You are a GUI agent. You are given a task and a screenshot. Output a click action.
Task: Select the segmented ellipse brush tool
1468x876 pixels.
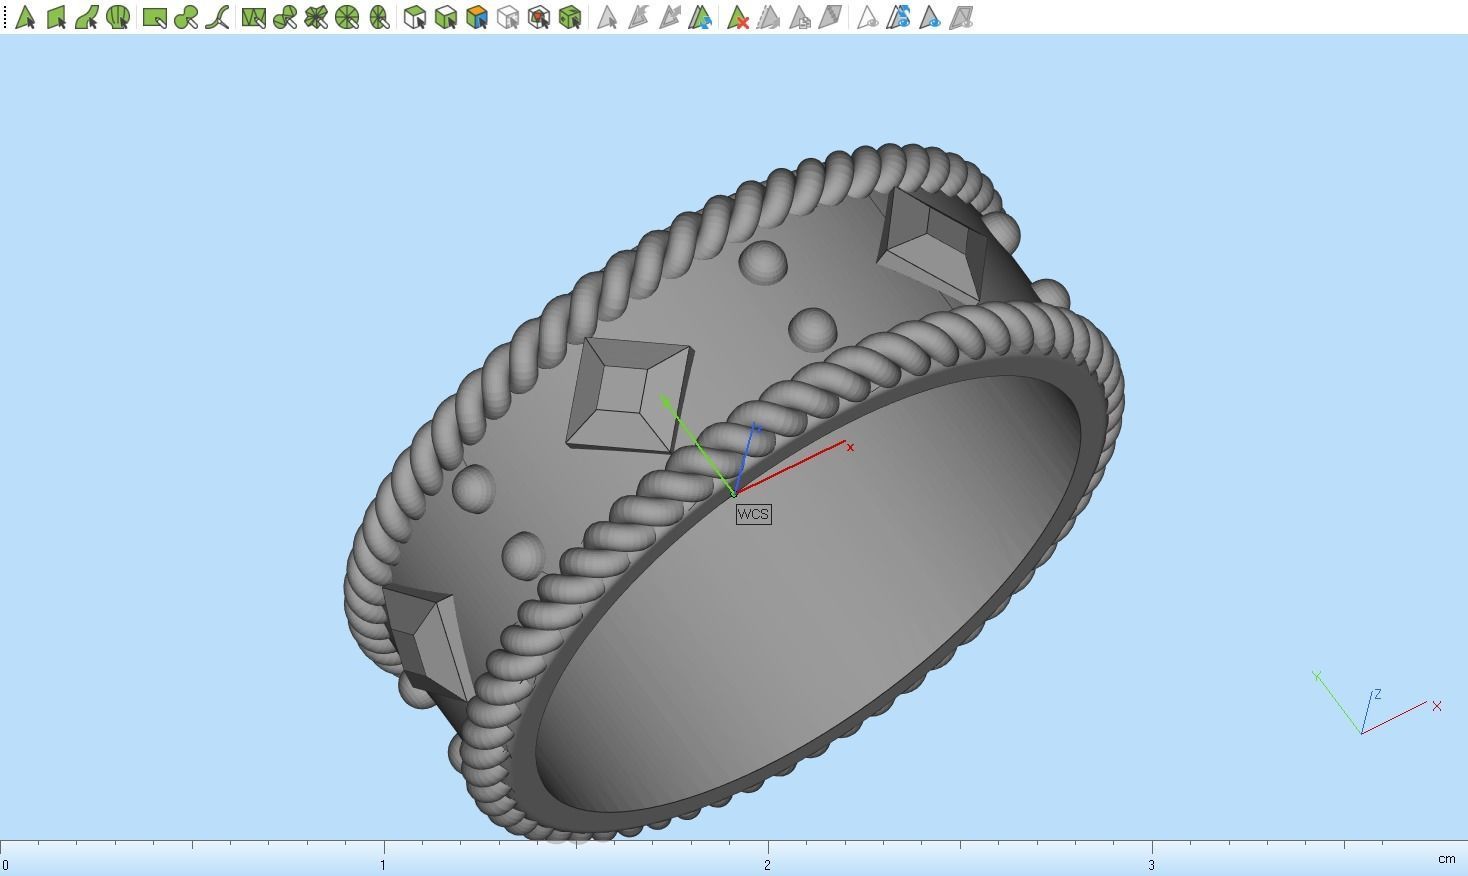coord(379,17)
